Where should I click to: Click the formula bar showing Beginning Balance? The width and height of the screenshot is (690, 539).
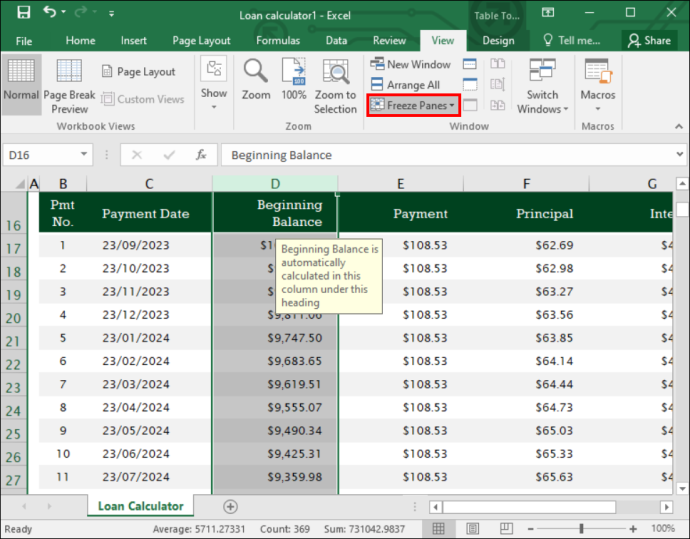coord(449,155)
